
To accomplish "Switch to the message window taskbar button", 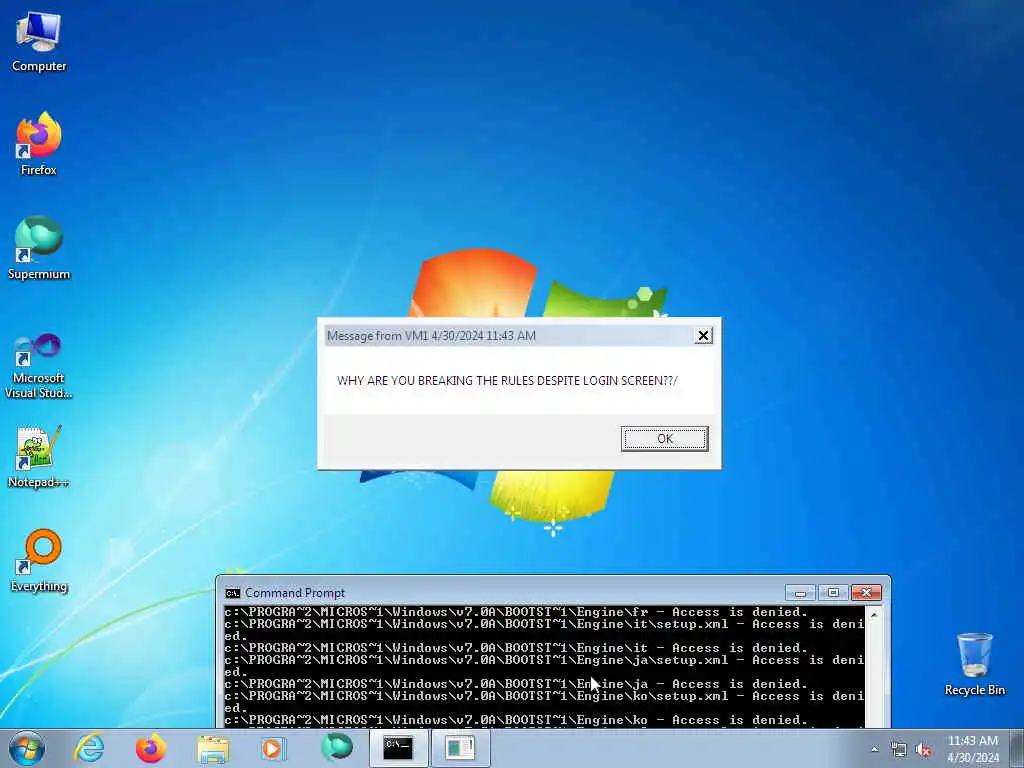I will 460,748.
